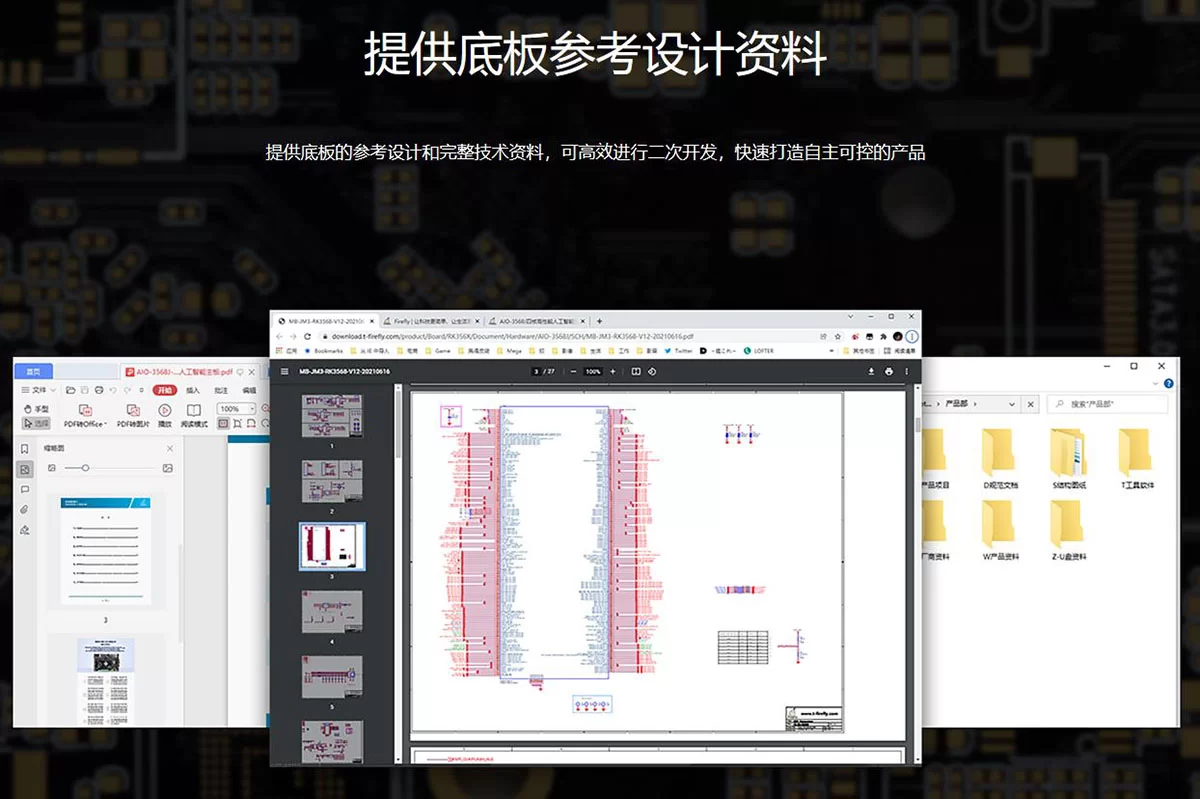Bookmark this page with the star icon
Screen dimensions: 1200x799
pyautogui.click(x=838, y=337)
